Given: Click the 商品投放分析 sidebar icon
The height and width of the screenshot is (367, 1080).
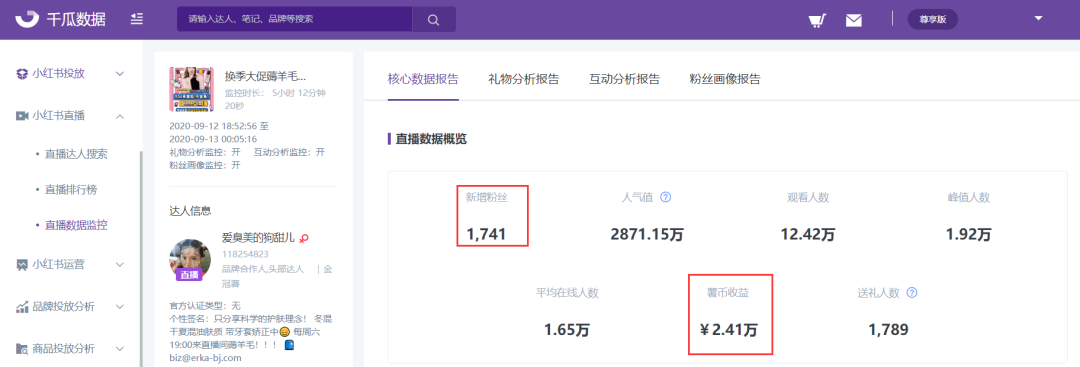Looking at the screenshot, I should coord(21,348).
